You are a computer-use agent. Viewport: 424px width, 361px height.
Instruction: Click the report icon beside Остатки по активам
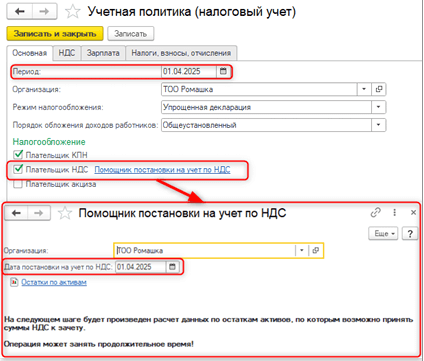coord(14,282)
